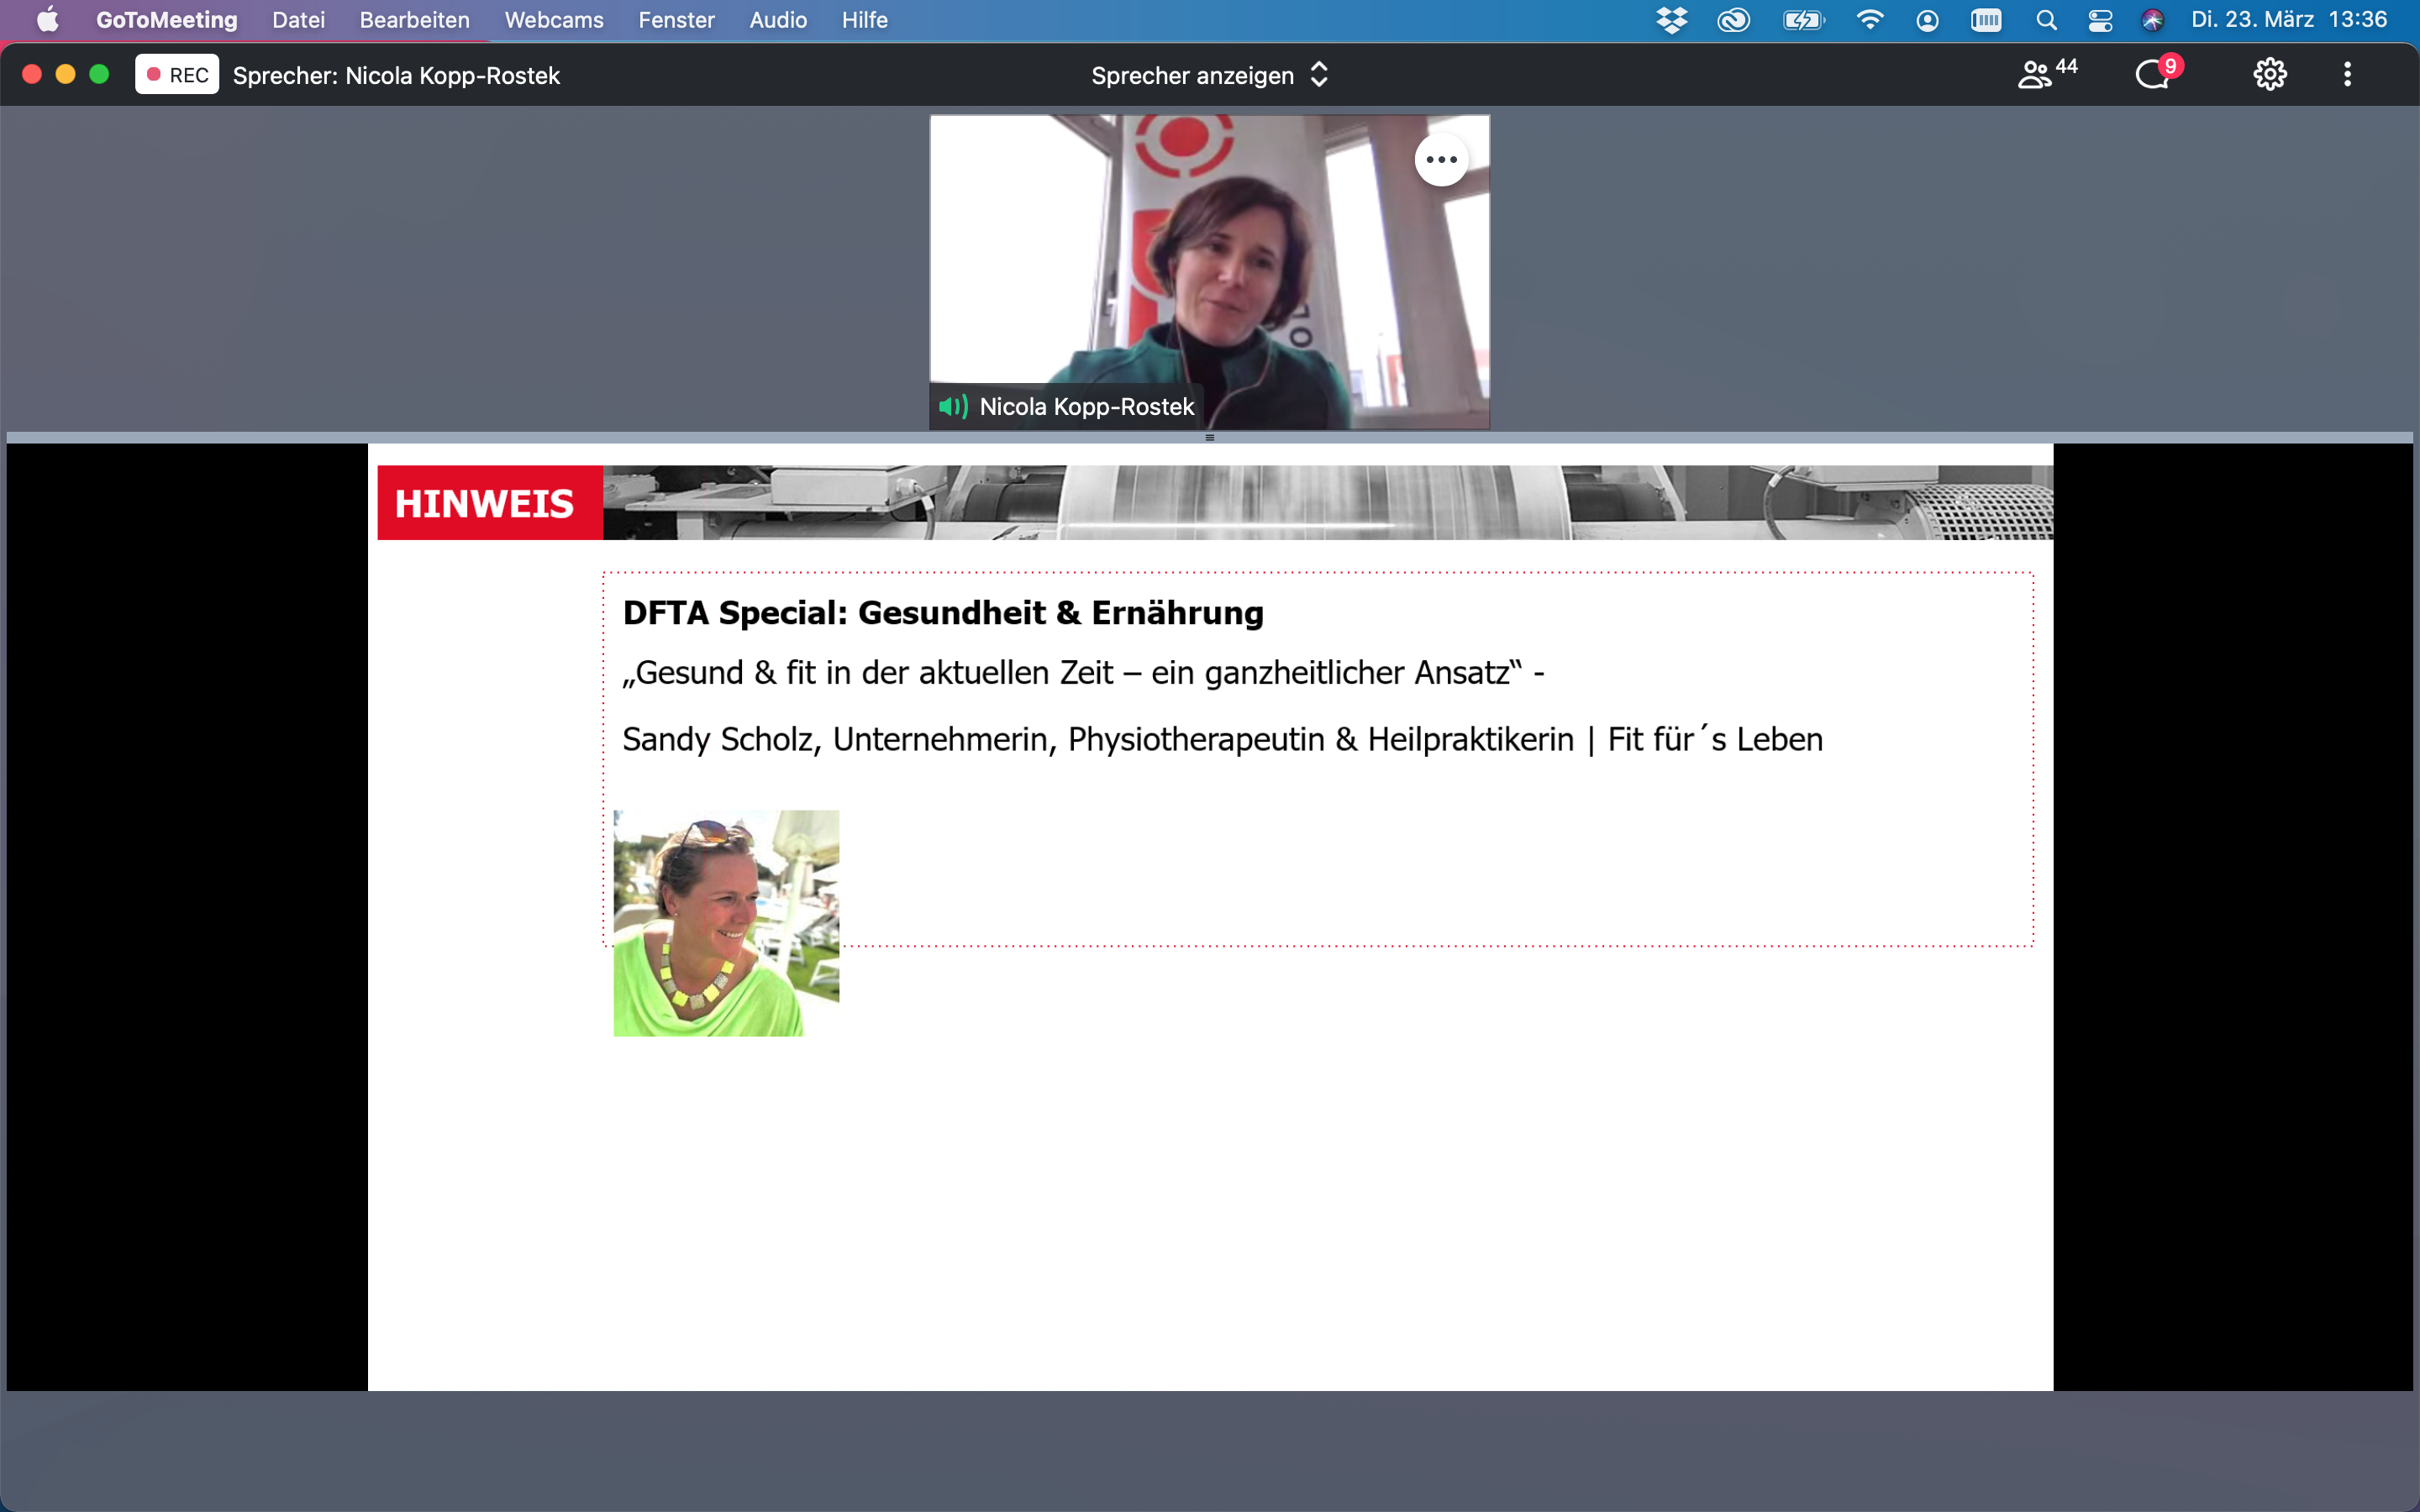Image resolution: width=2420 pixels, height=1512 pixels.
Task: Click the divider handle between webcam and slide
Action: tap(1209, 437)
